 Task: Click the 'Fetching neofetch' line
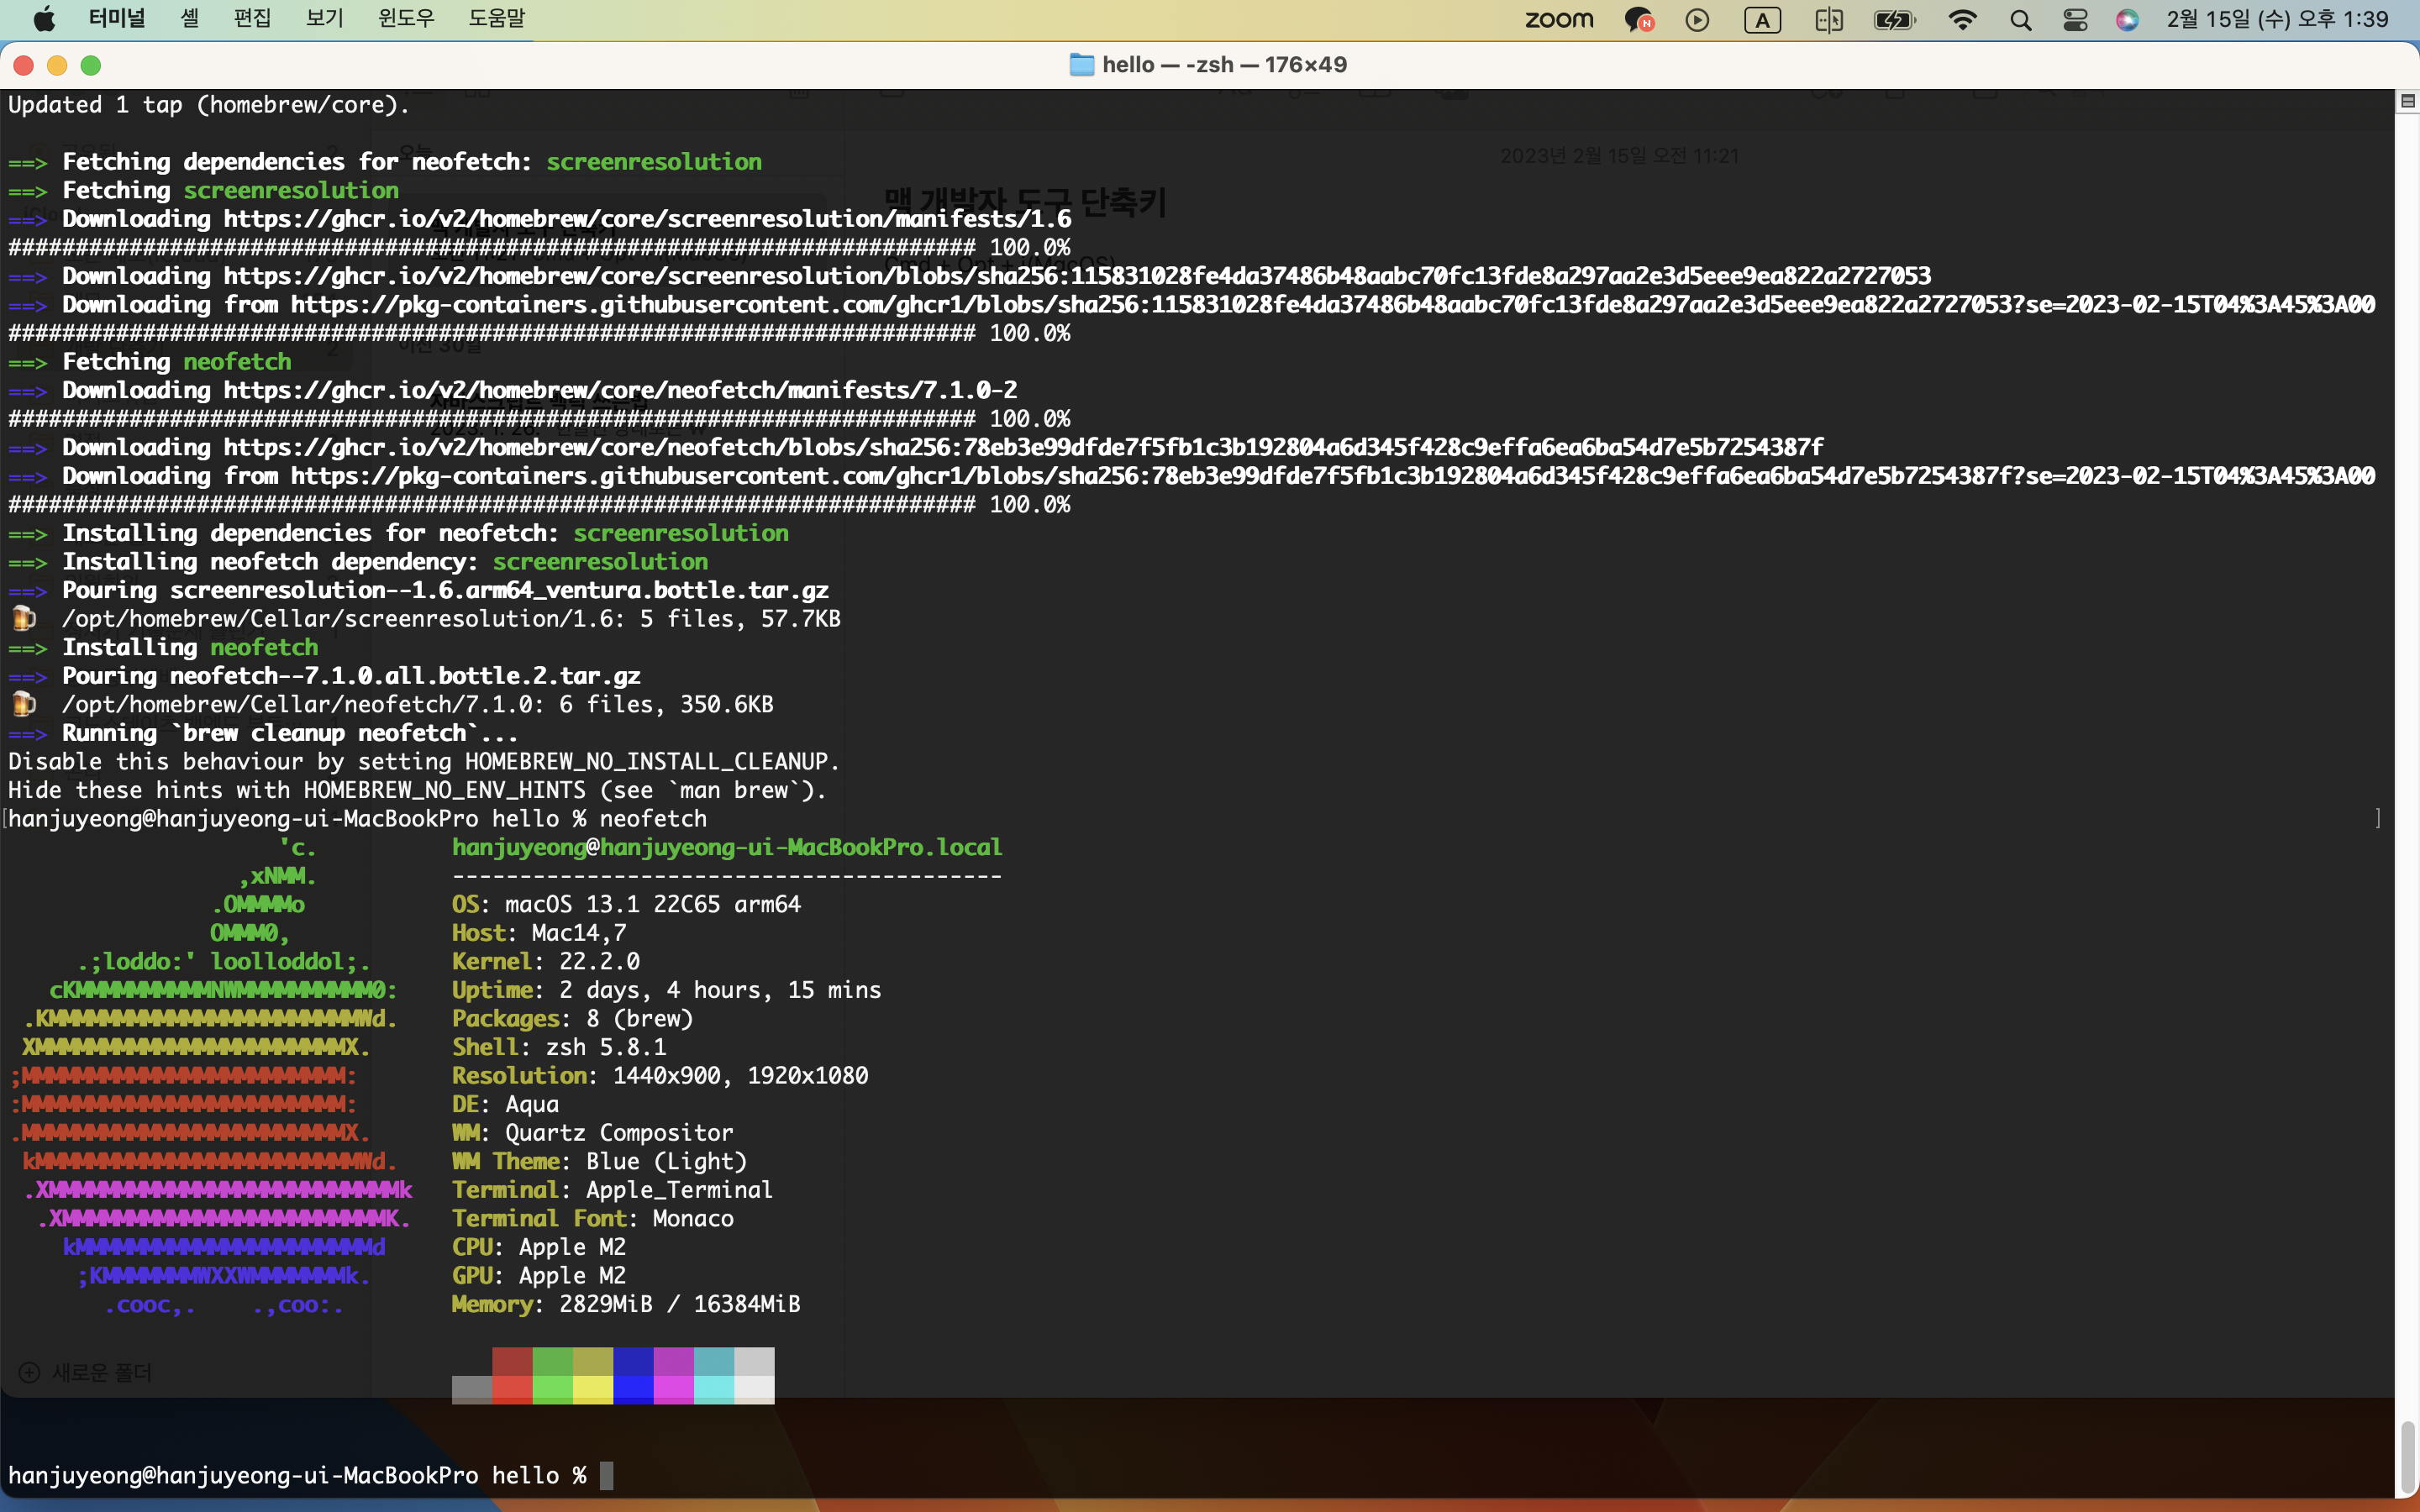pos(150,361)
